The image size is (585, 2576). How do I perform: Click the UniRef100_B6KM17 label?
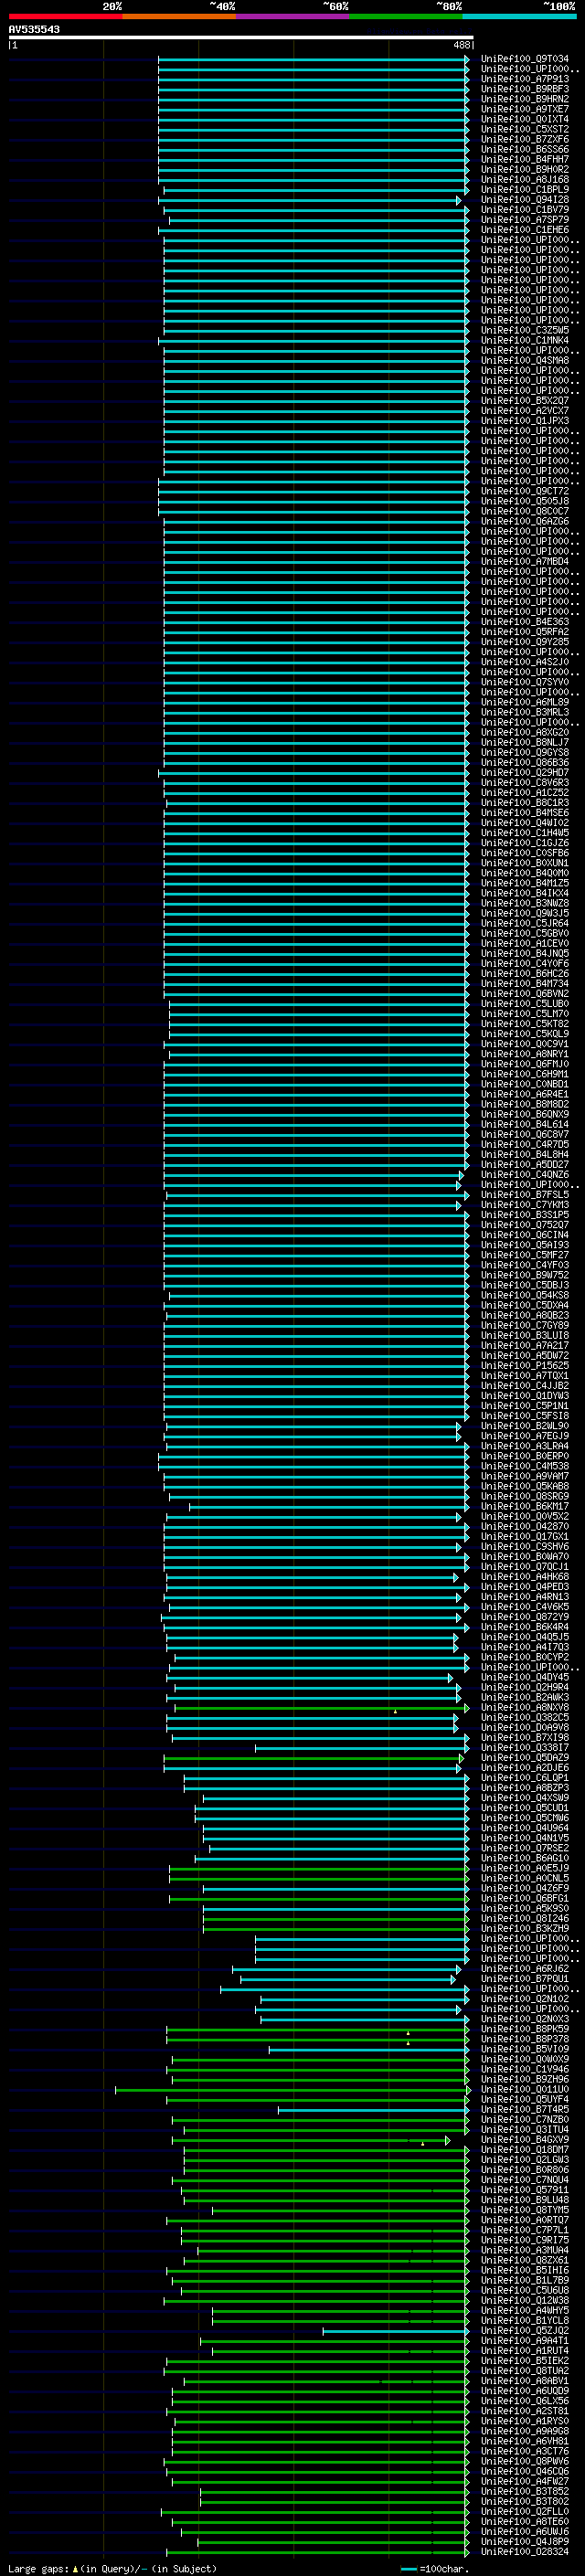(x=525, y=1507)
